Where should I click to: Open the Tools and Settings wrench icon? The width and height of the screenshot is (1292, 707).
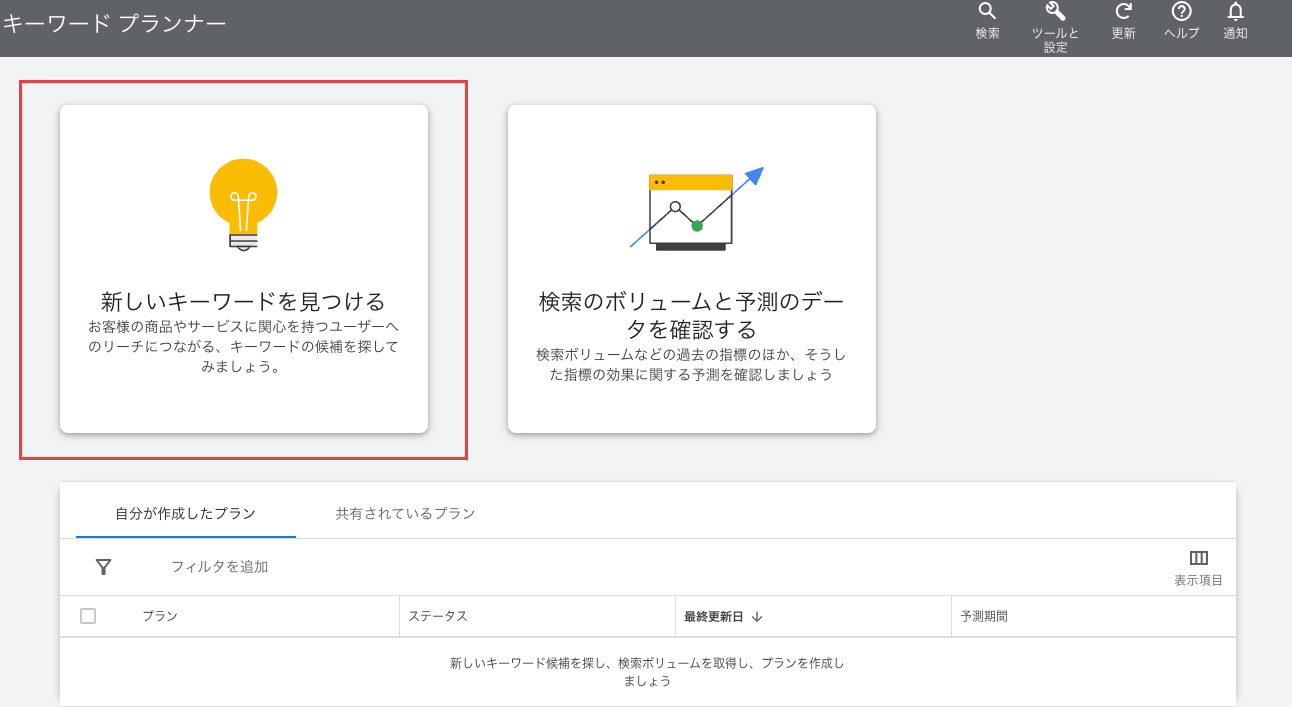1055,12
